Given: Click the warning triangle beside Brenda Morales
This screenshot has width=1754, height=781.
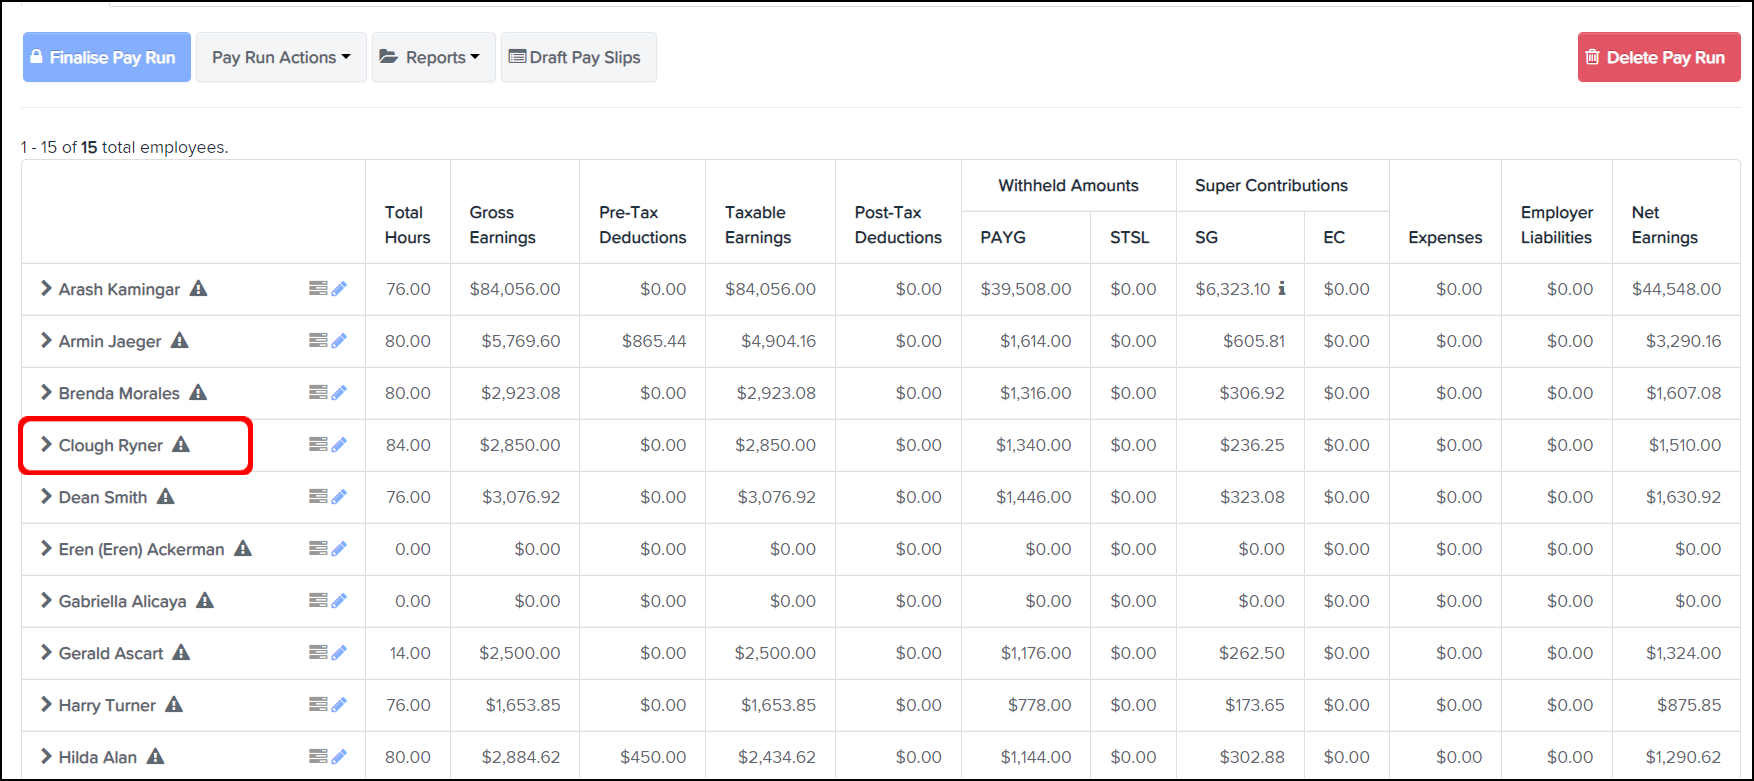Looking at the screenshot, I should (198, 393).
